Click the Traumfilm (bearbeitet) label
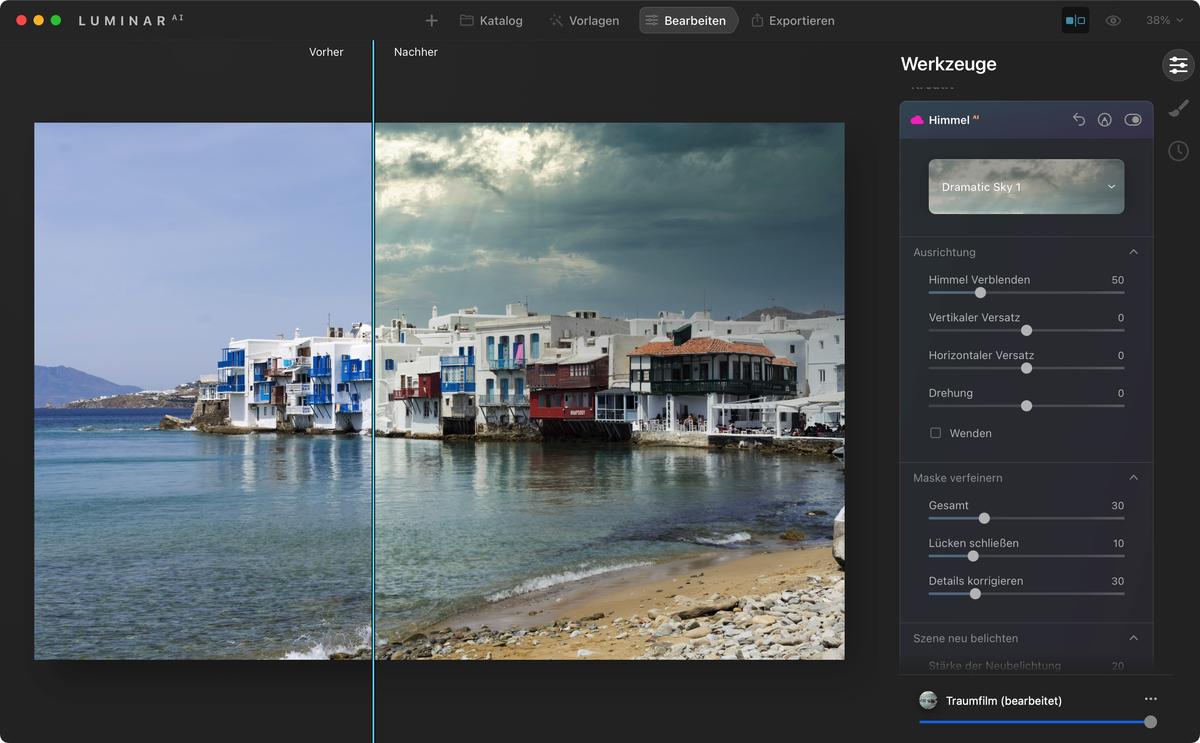 tap(1004, 701)
